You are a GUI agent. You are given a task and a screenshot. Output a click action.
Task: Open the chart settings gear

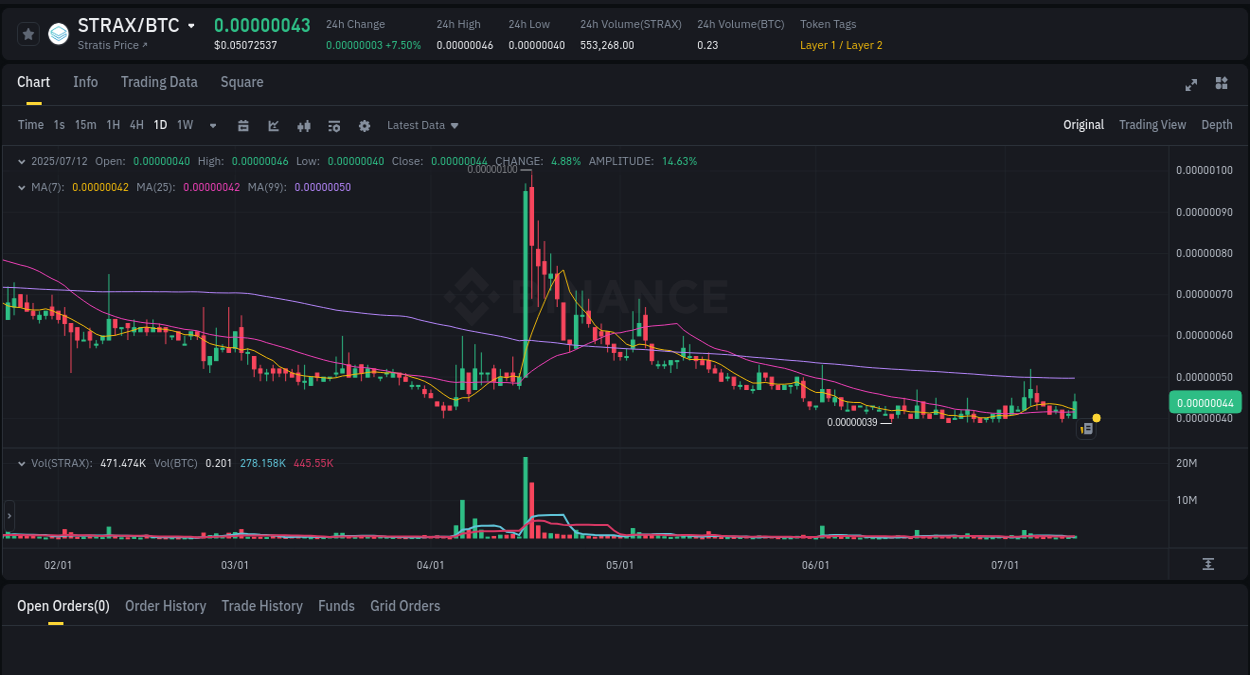click(364, 125)
